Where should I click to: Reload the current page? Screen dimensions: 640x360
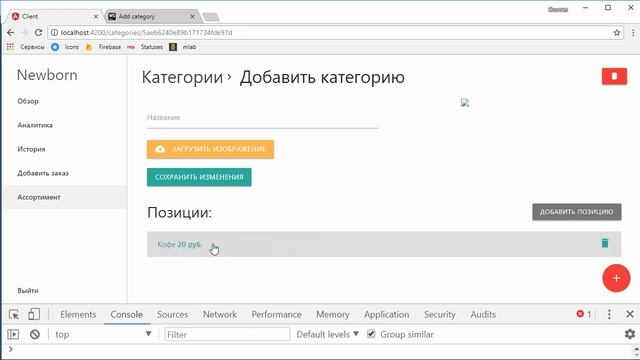coord(38,33)
